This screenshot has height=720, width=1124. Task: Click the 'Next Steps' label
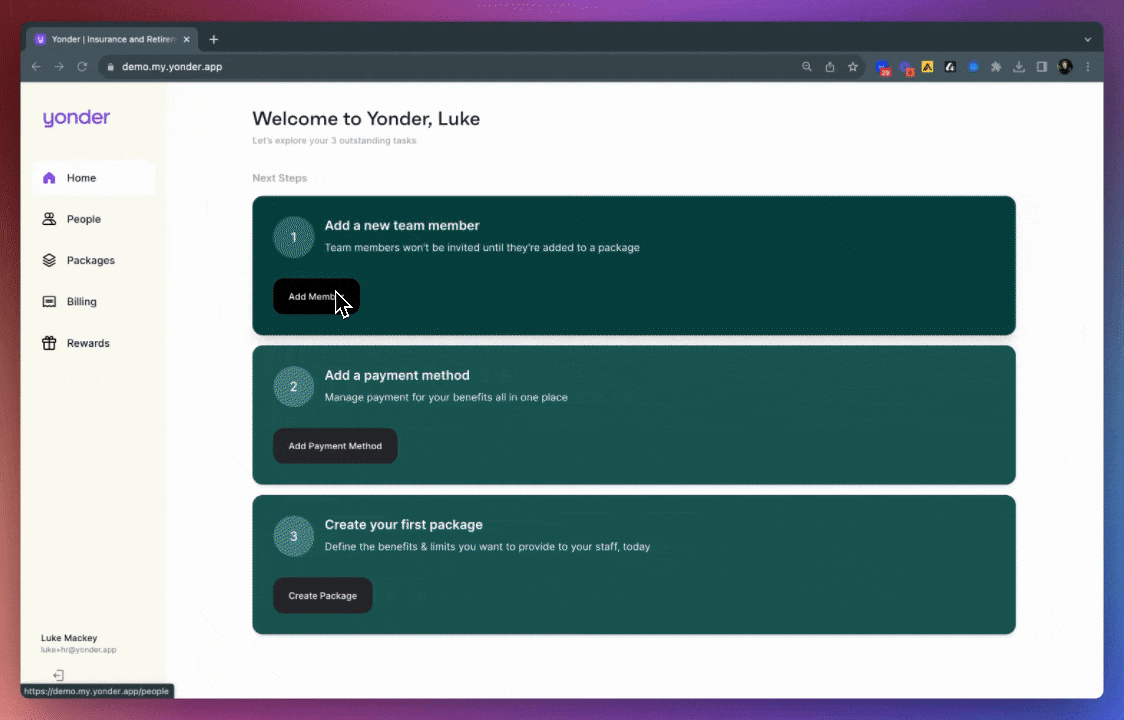pyautogui.click(x=280, y=178)
